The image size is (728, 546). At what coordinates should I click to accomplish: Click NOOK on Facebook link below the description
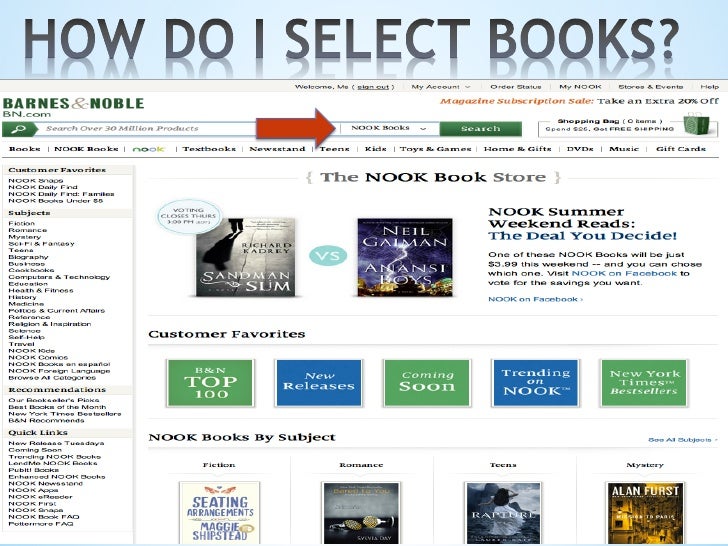535,299
